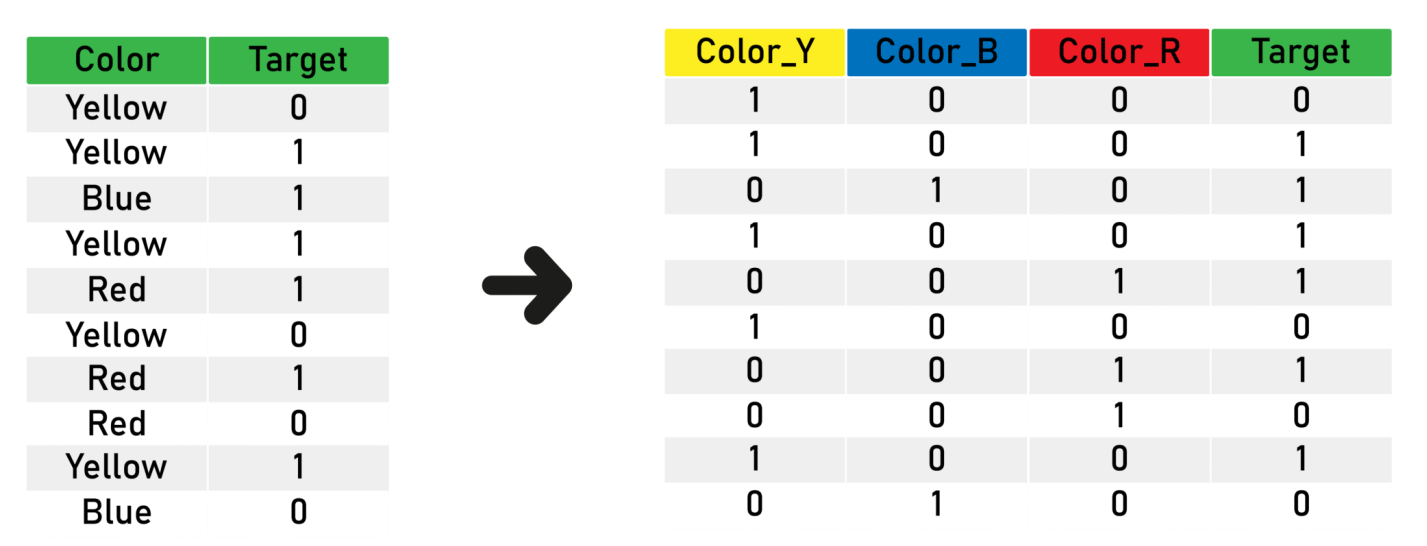Click the first Red cell in Color column
This screenshot has width=1427, height=546.
pyautogui.click(x=117, y=289)
